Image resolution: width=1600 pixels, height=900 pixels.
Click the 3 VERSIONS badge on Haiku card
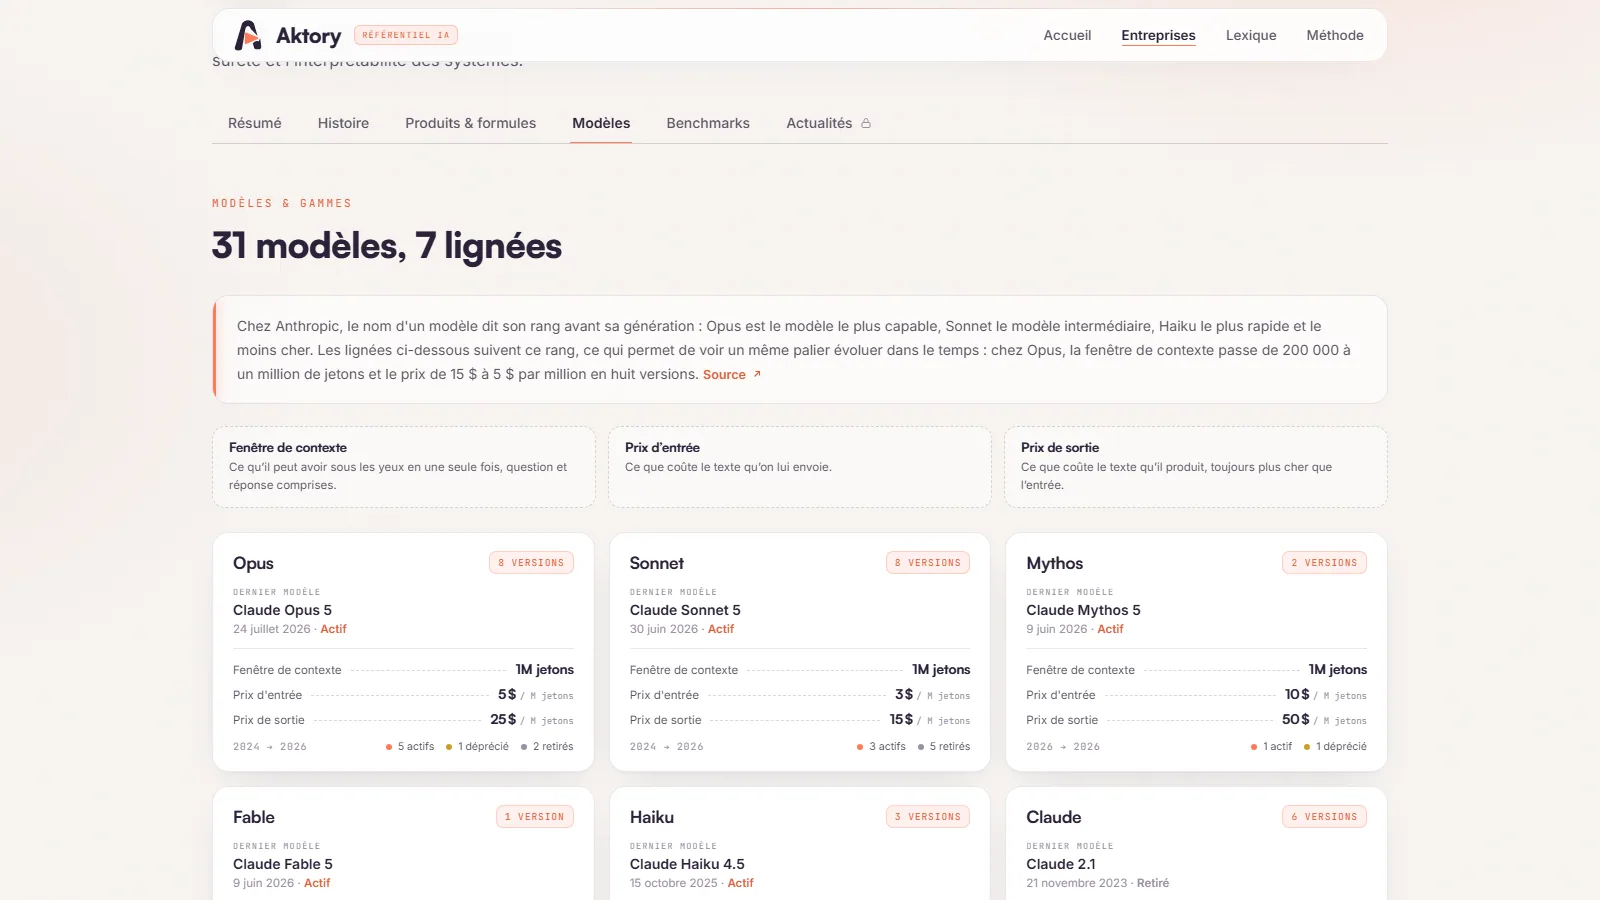(928, 817)
